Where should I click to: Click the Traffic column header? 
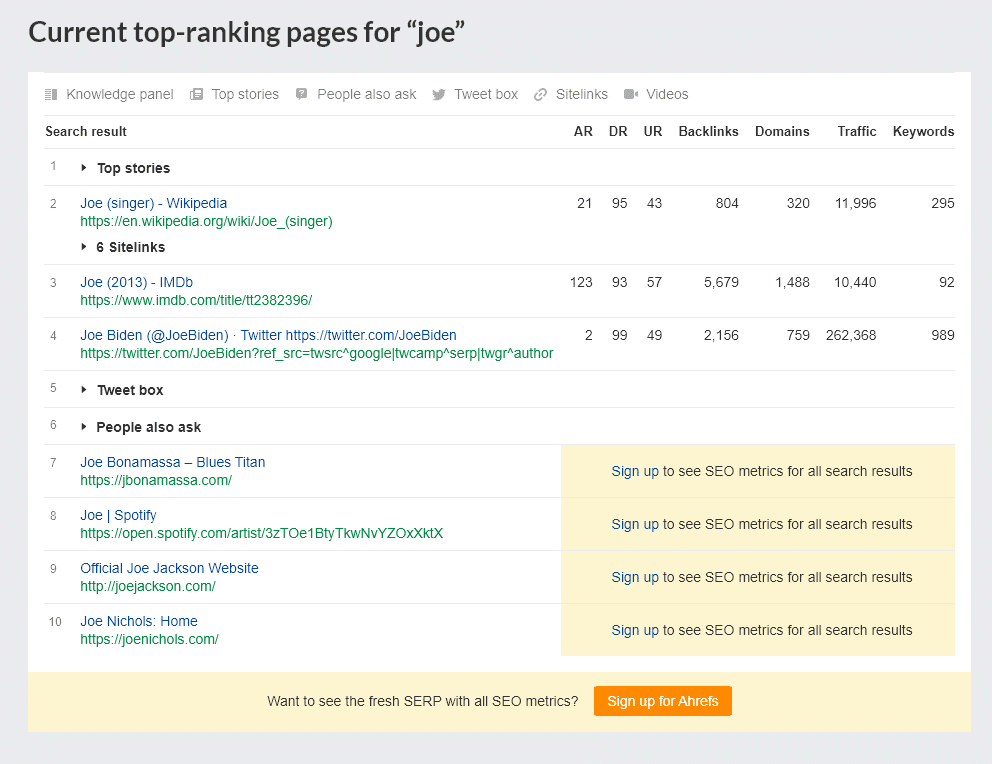click(x=857, y=132)
